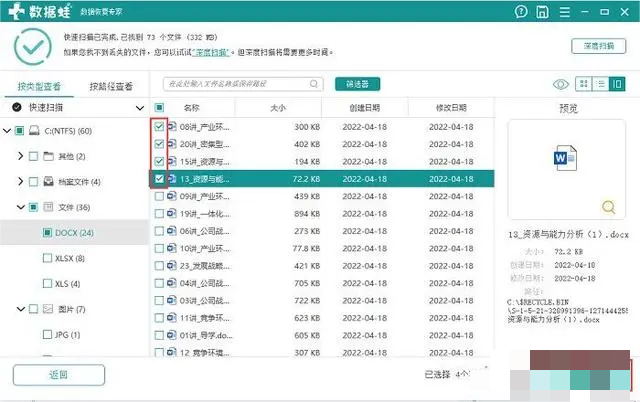Click the 其他 (2) folder icon

[49, 156]
